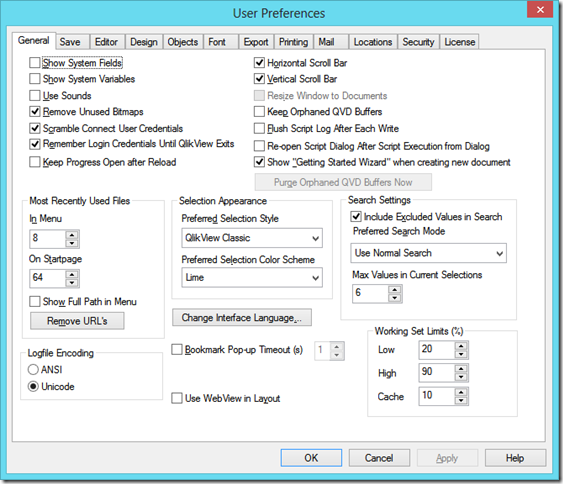This screenshot has width=563, height=484.
Task: Increase the In Menu recent files count
Action: [72, 235]
